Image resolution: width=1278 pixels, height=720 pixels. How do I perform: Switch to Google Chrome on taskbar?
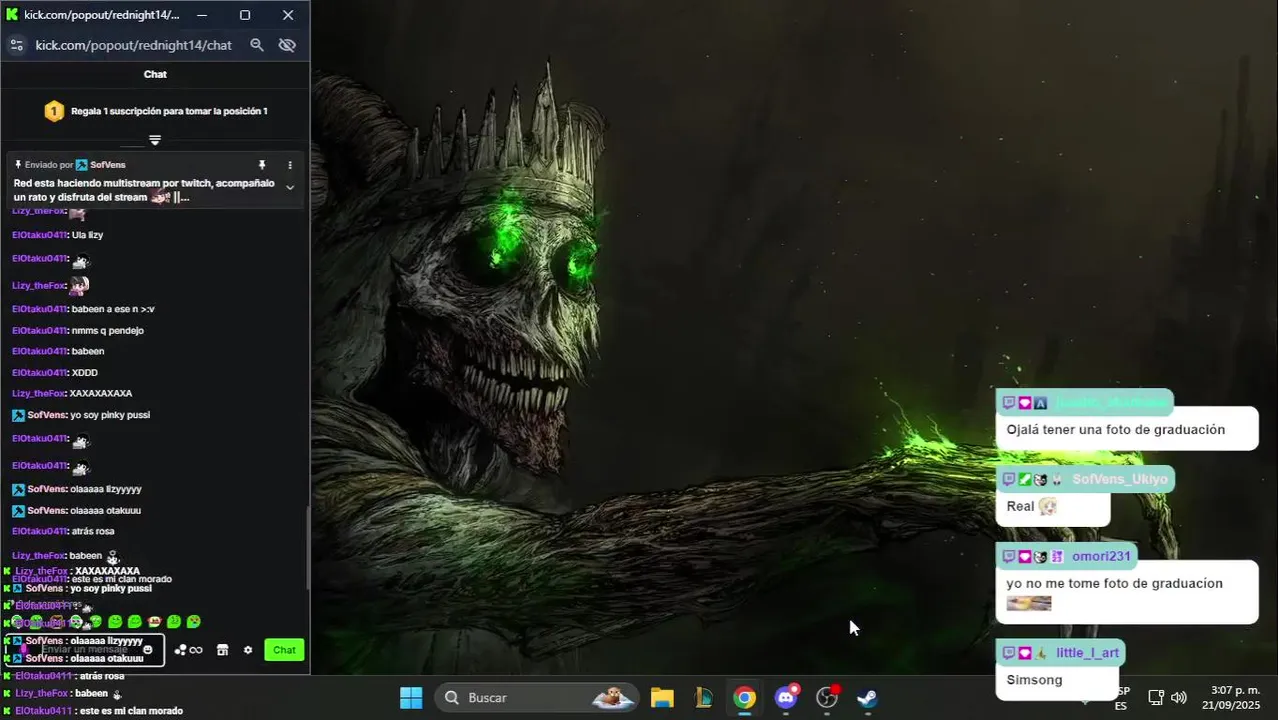744,698
